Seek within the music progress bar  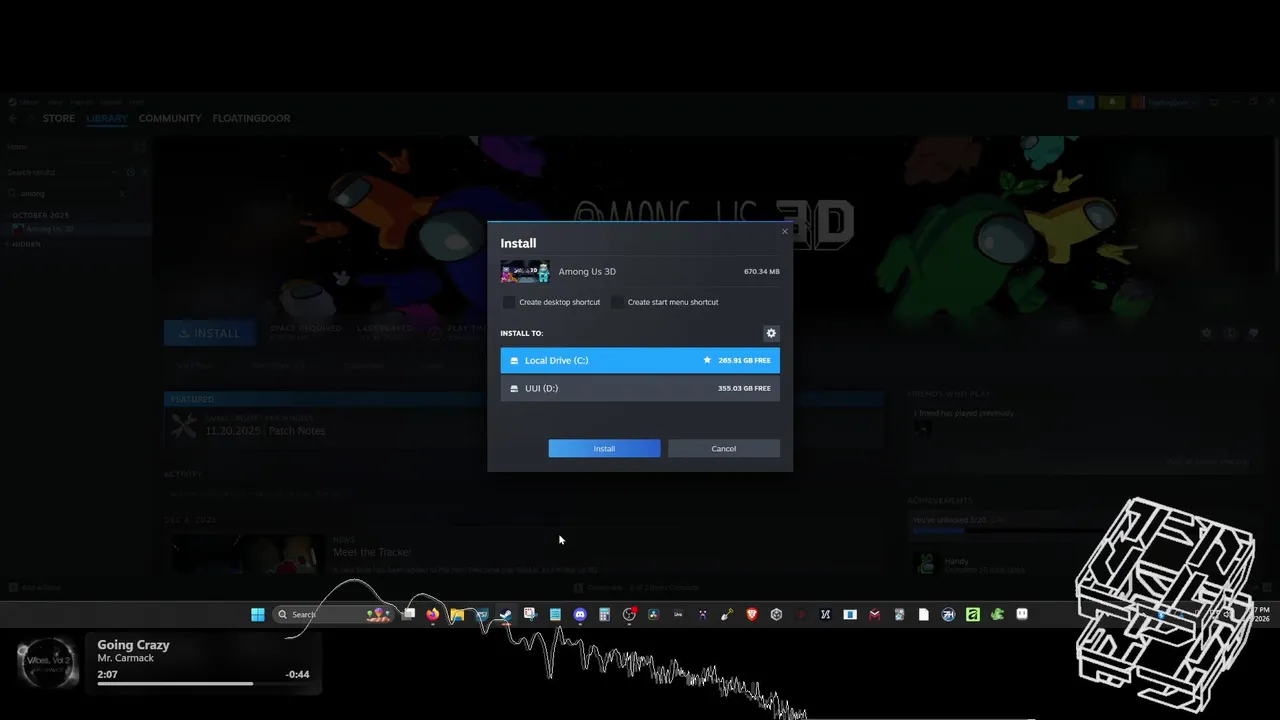pos(203,684)
